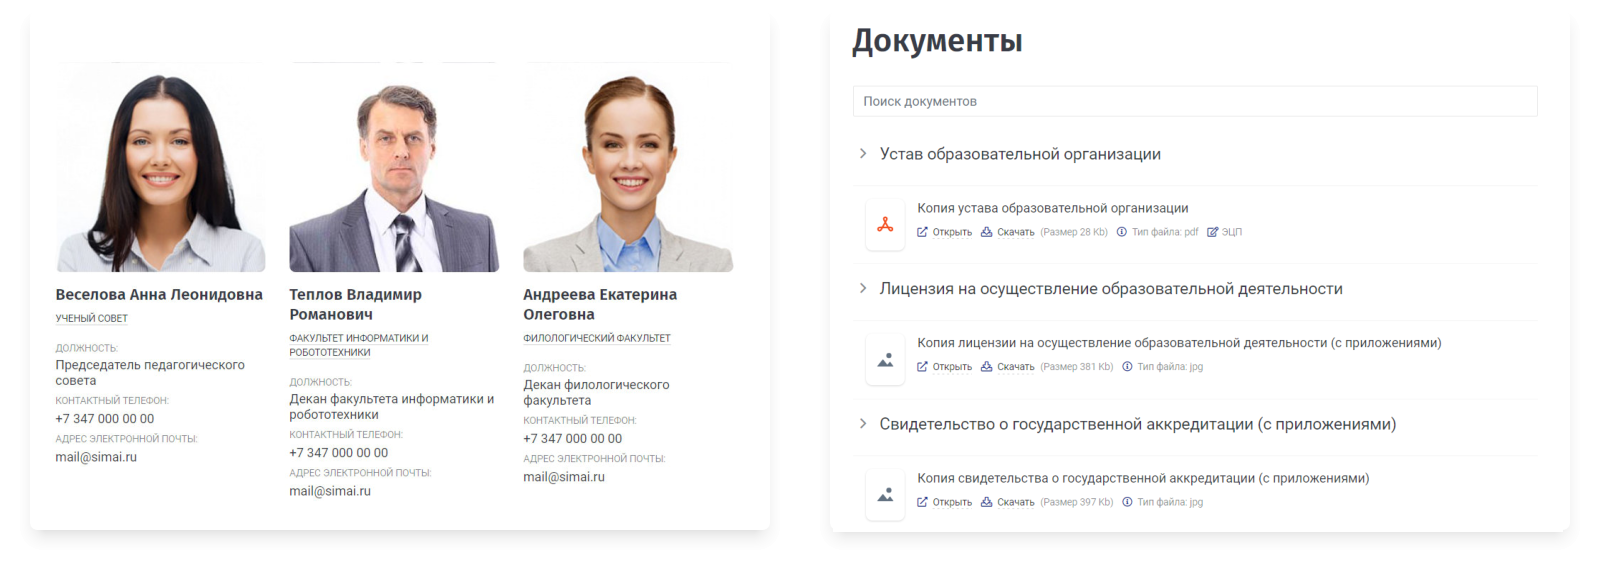Click Теплов Владимир Романович's photo
This screenshot has width=1600, height=580.
pyautogui.click(x=394, y=167)
